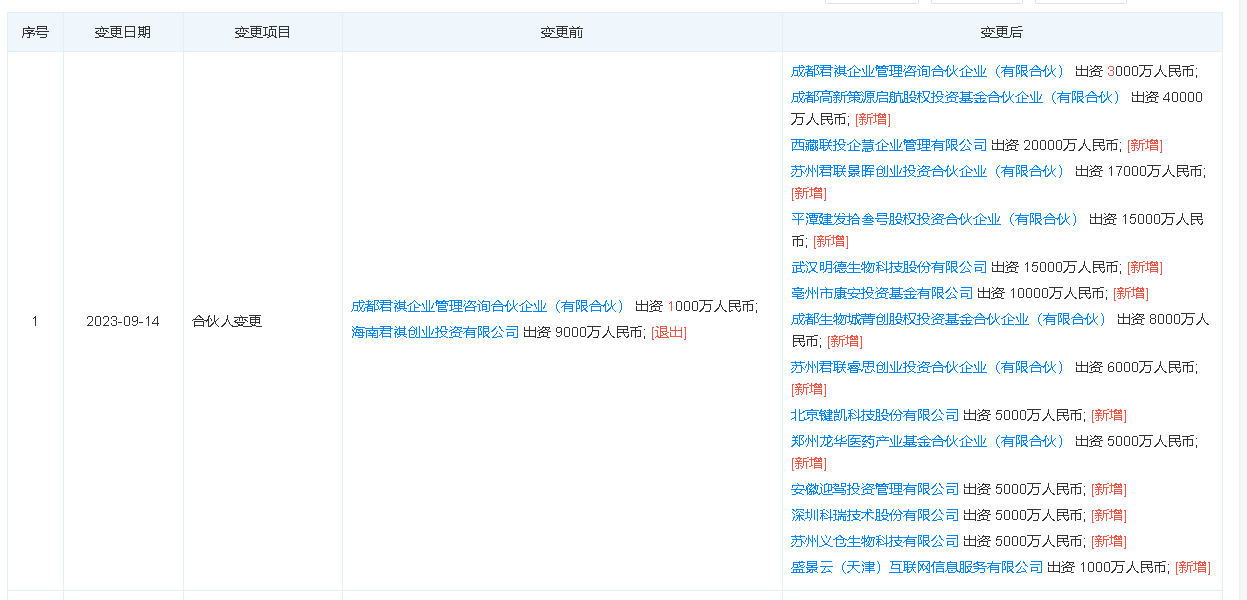Screen dimensions: 1247x600
Task: Click the 变更后 column header
Action: pos(1002,33)
